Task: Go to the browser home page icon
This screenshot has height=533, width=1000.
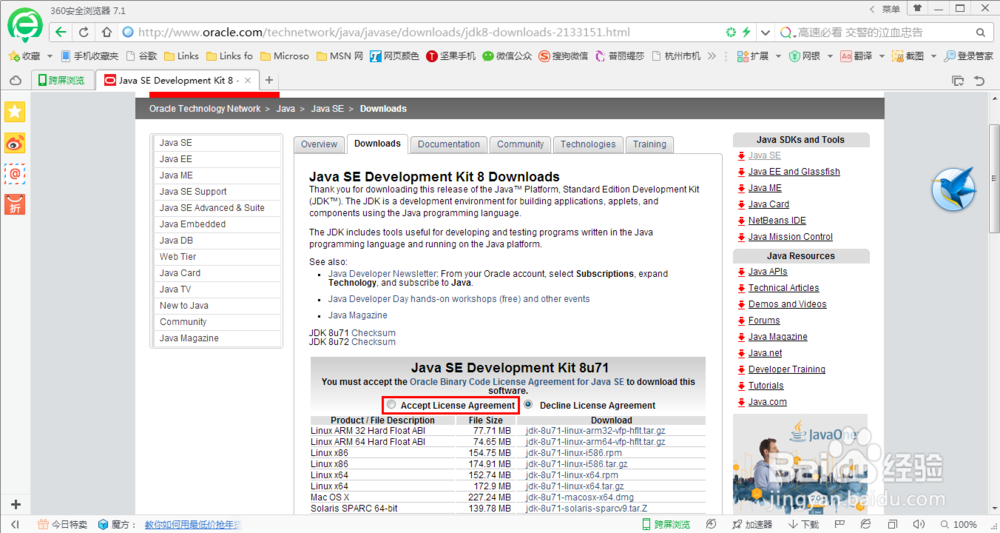Action: [x=107, y=32]
